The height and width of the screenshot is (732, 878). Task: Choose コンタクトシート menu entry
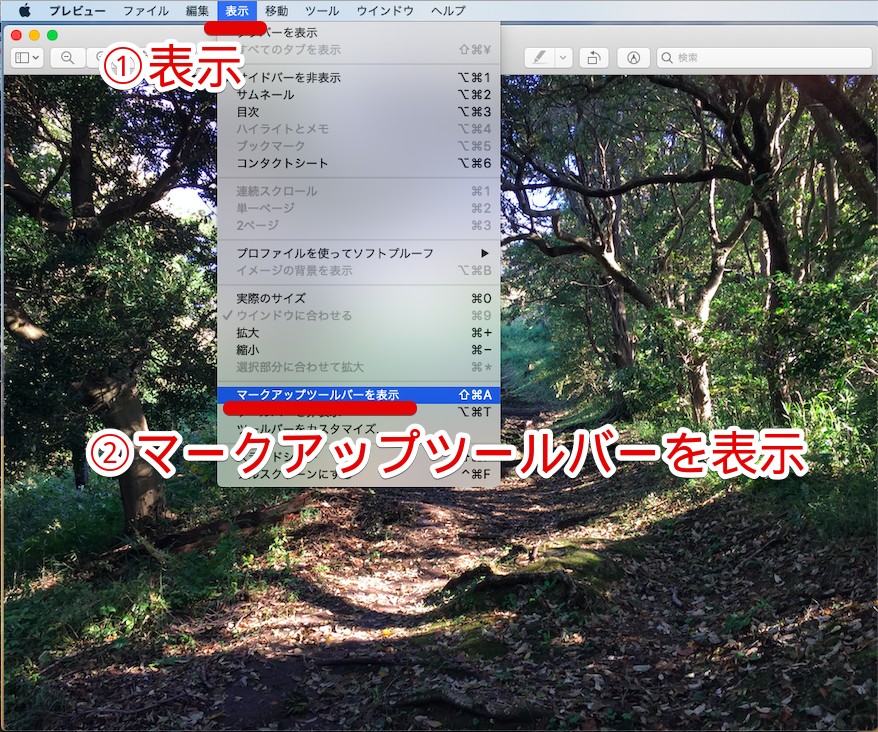point(282,163)
